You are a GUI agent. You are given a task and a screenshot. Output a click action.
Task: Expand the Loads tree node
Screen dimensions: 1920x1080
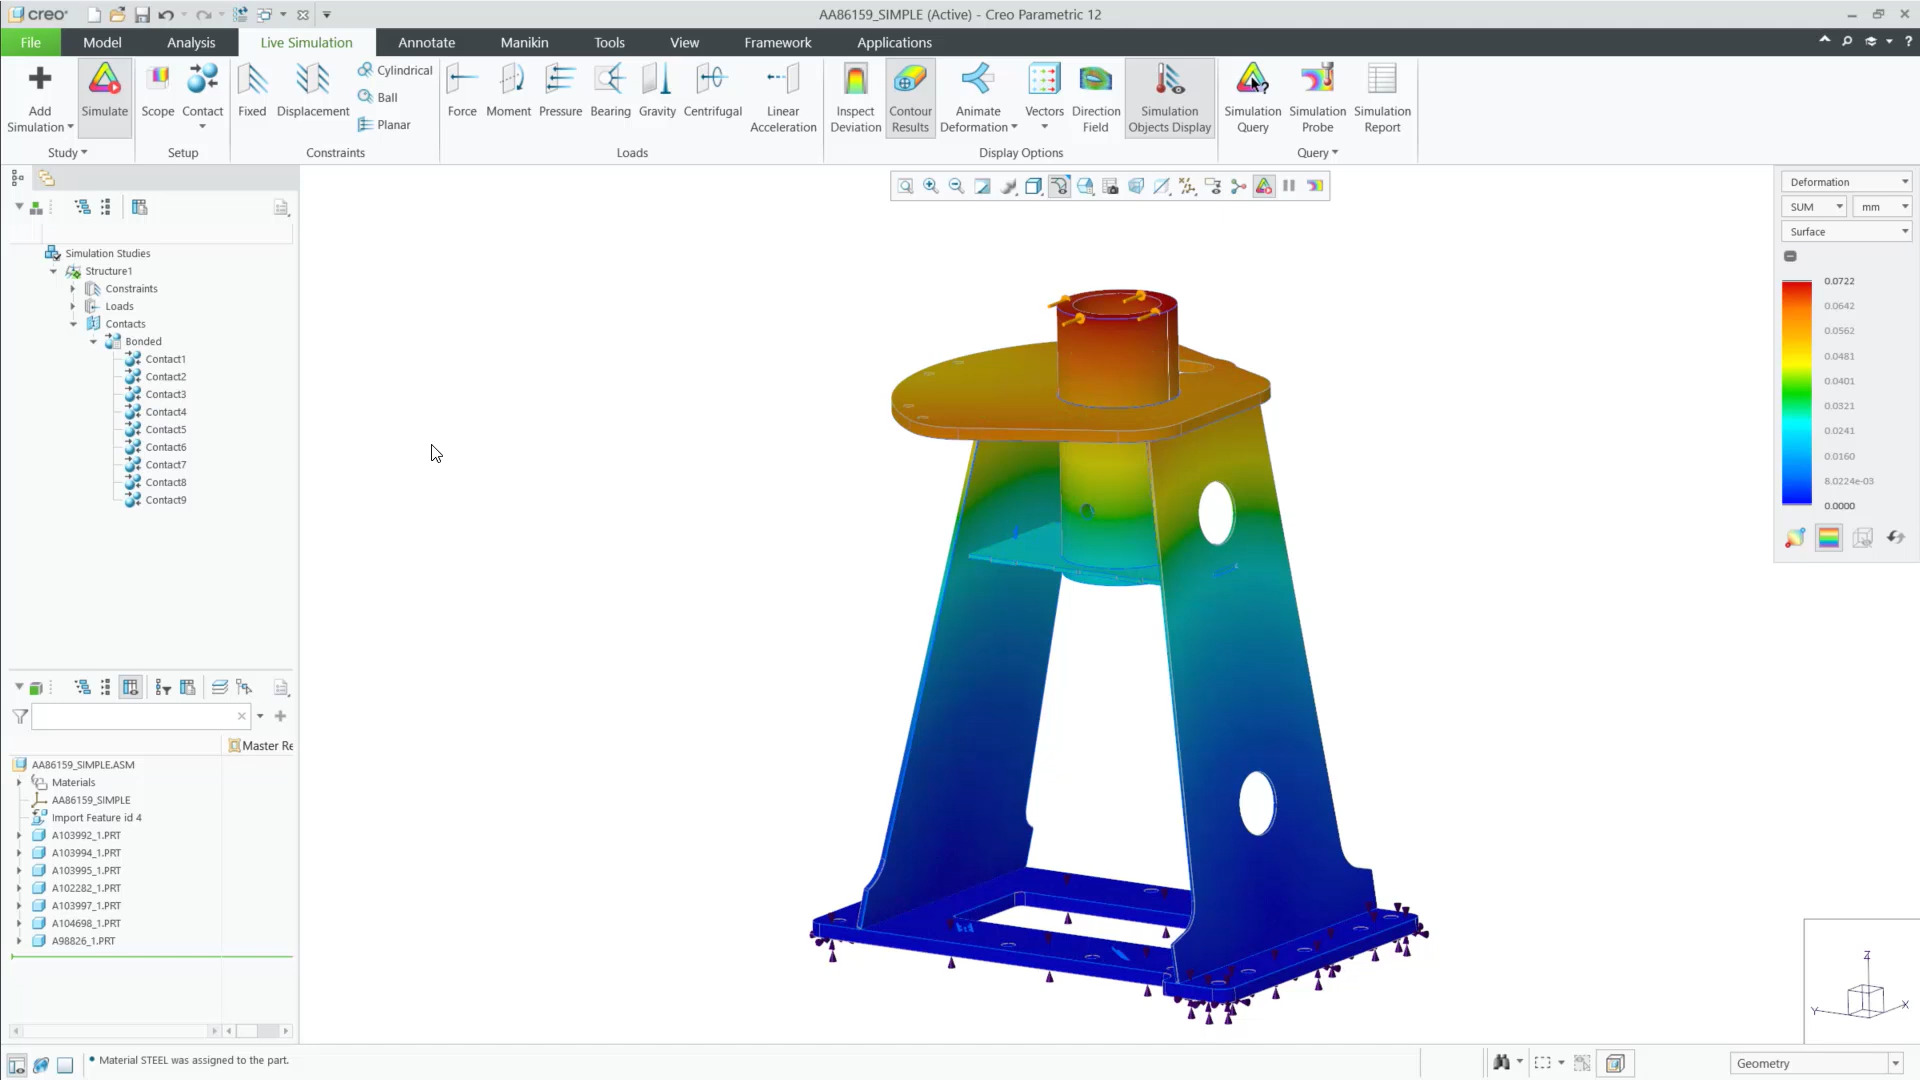73,307
